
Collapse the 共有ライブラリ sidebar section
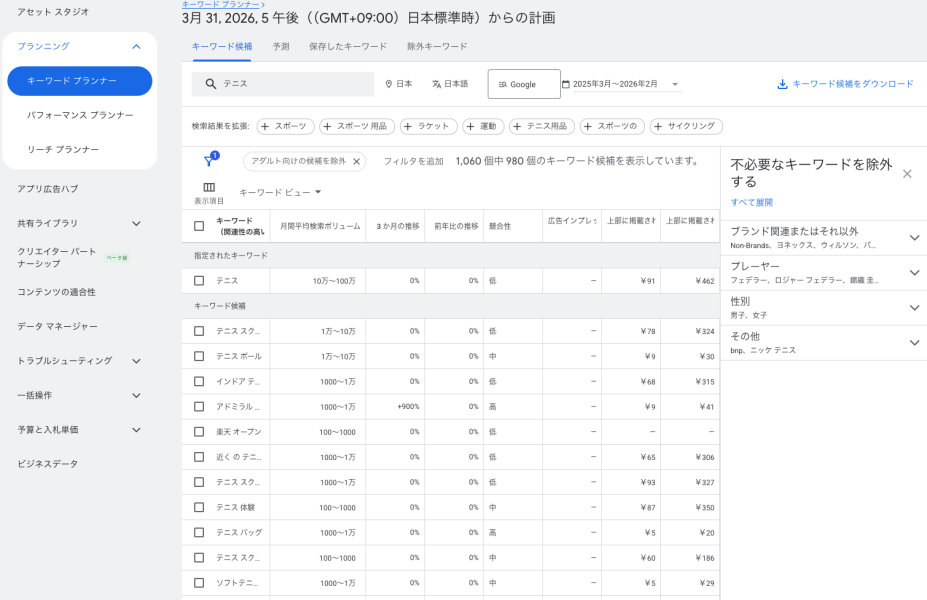point(135,223)
